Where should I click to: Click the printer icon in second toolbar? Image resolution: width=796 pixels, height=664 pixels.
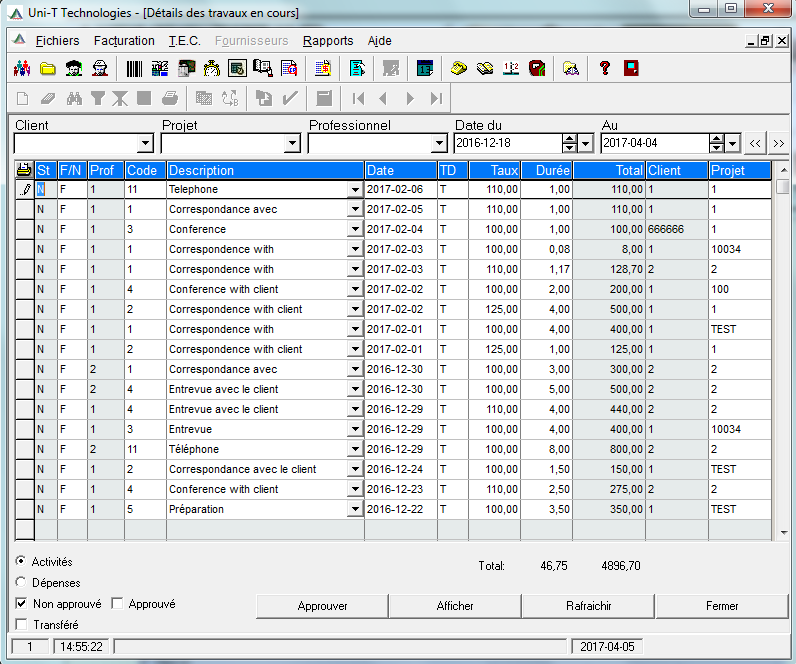pos(170,98)
